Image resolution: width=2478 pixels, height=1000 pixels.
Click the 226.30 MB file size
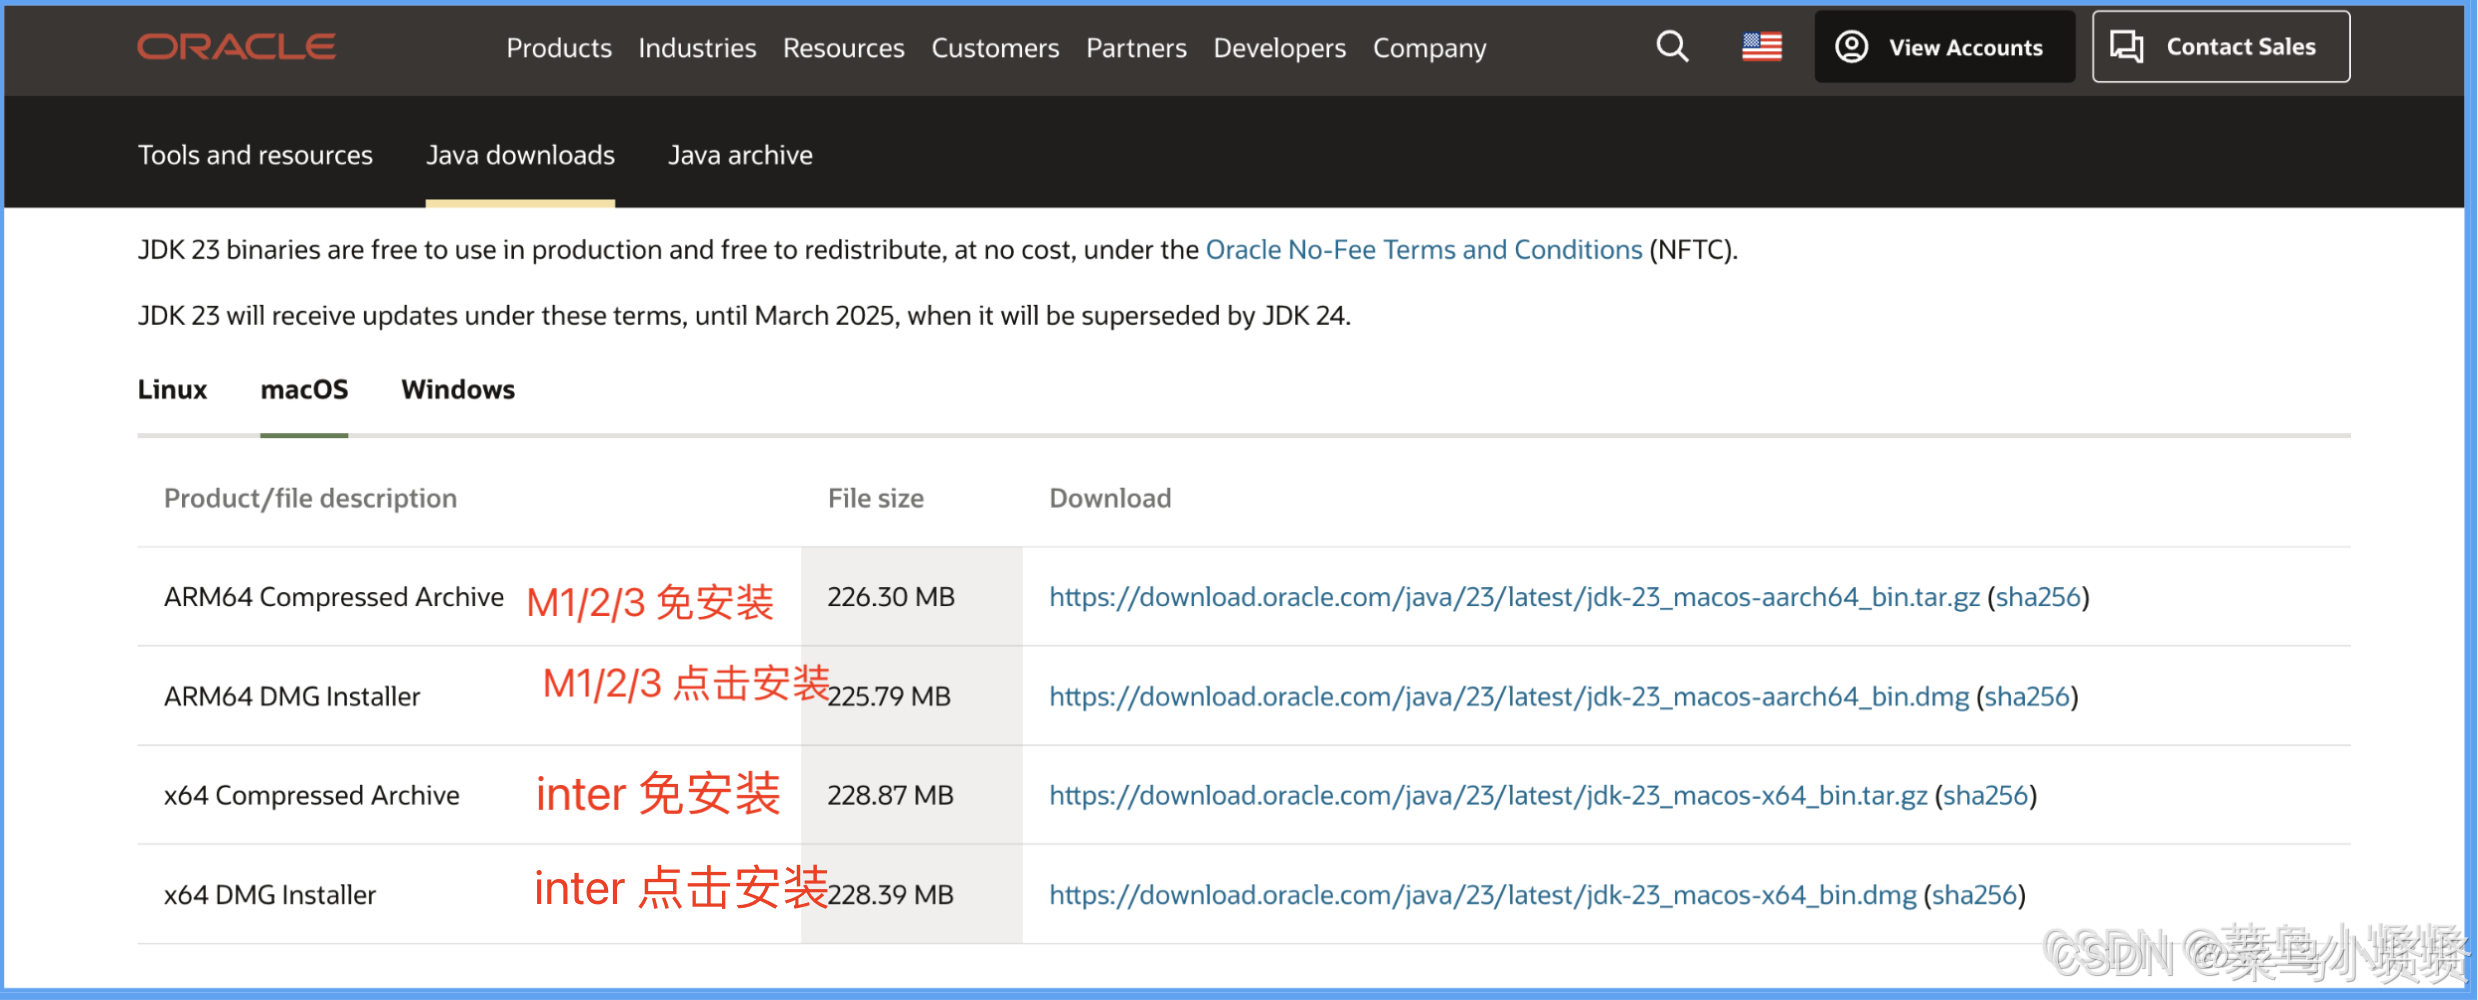(891, 597)
